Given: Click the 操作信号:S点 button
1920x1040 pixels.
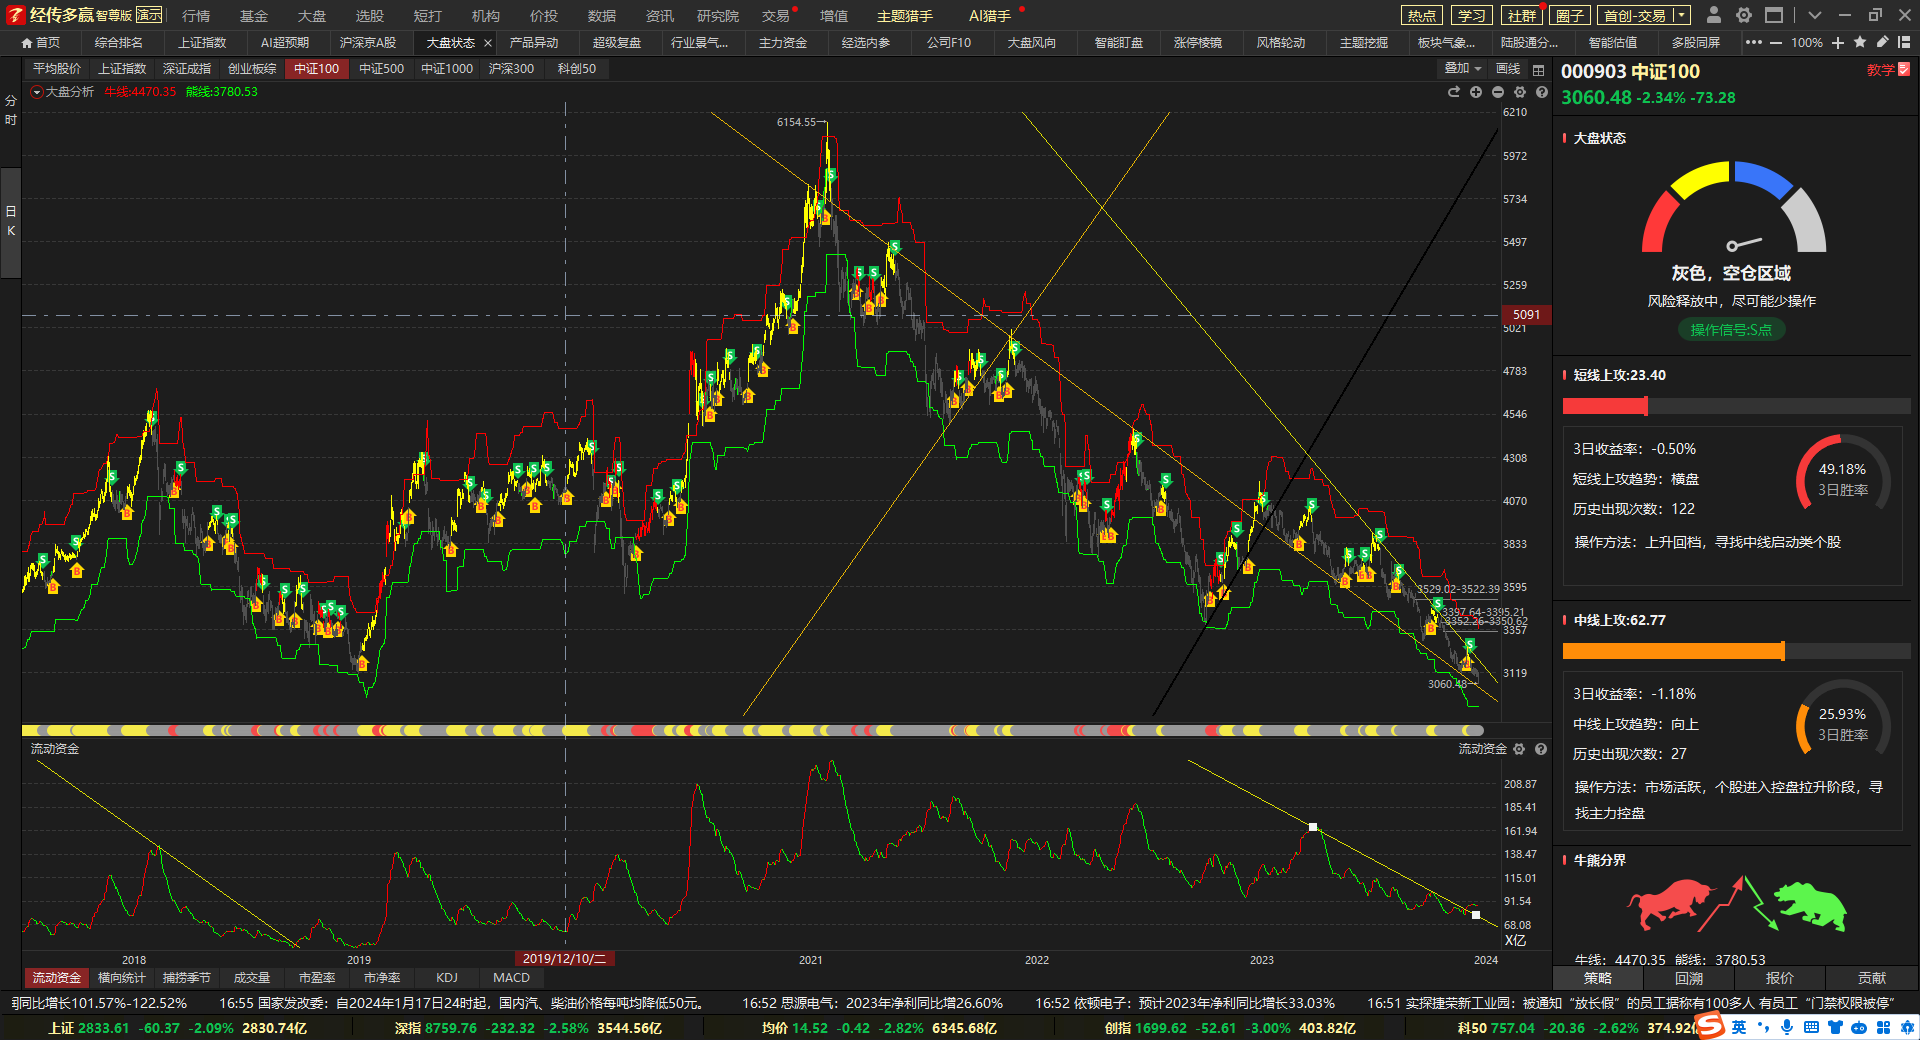Looking at the screenshot, I should (1731, 330).
